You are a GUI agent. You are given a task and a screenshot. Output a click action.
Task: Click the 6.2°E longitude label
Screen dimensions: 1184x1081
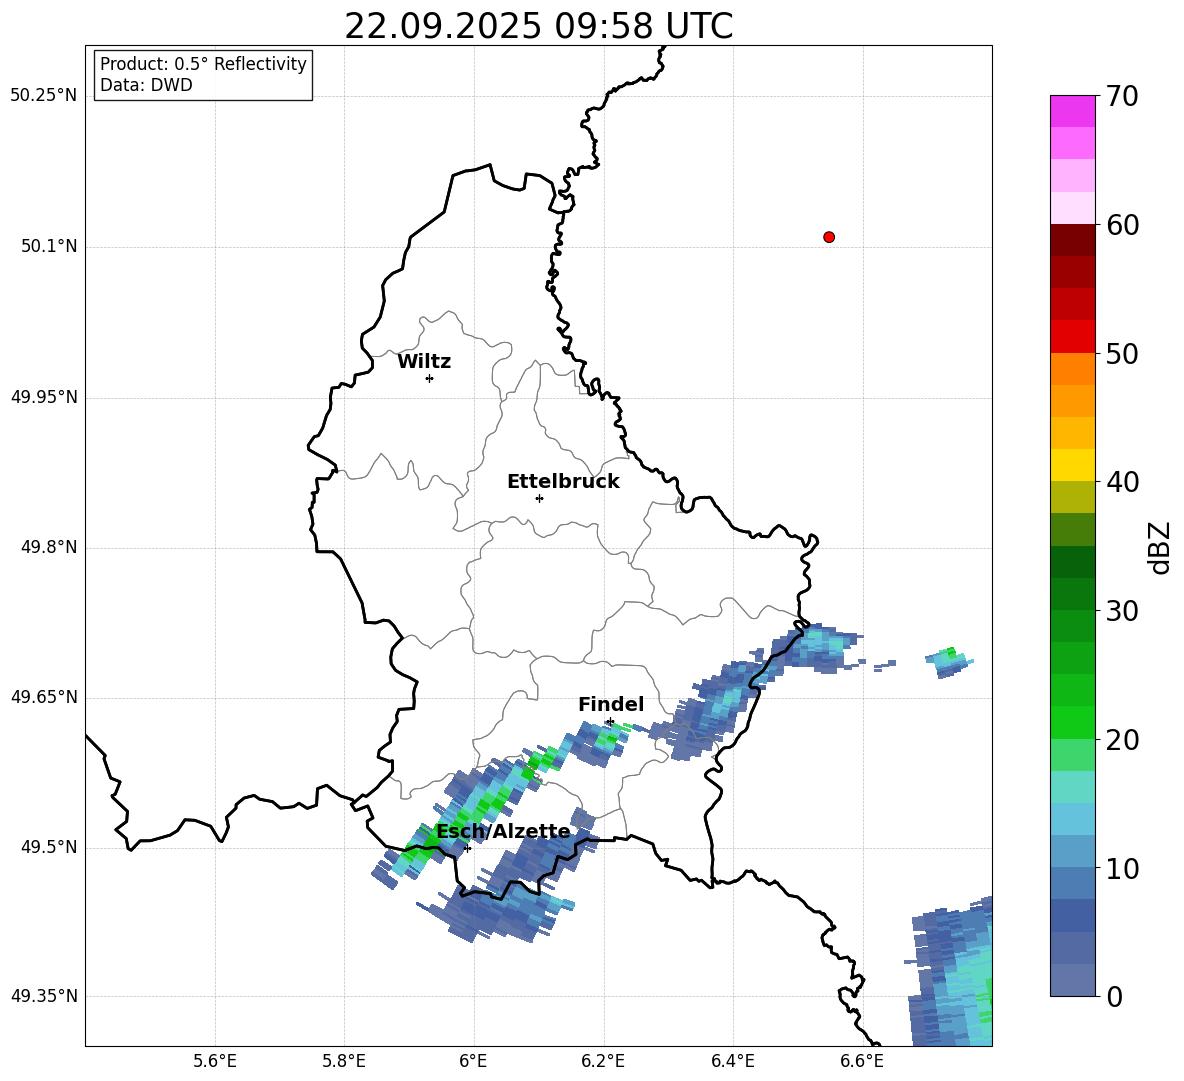pyautogui.click(x=603, y=1061)
